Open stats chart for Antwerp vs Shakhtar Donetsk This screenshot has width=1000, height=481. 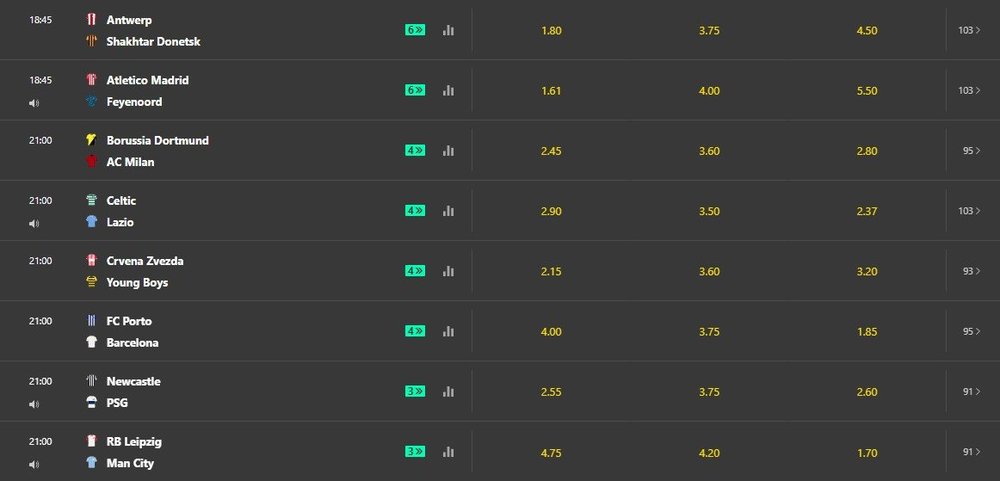pyautogui.click(x=448, y=30)
